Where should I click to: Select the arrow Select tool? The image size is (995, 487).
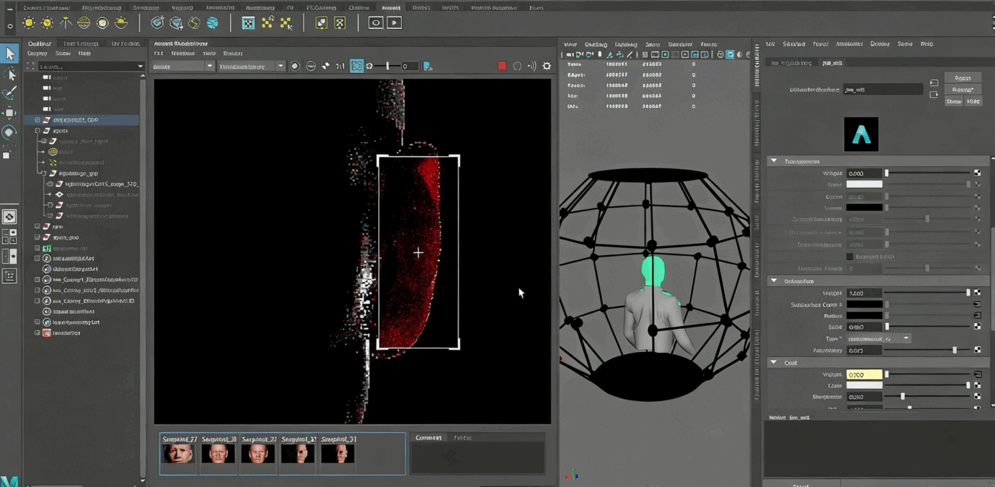10,54
